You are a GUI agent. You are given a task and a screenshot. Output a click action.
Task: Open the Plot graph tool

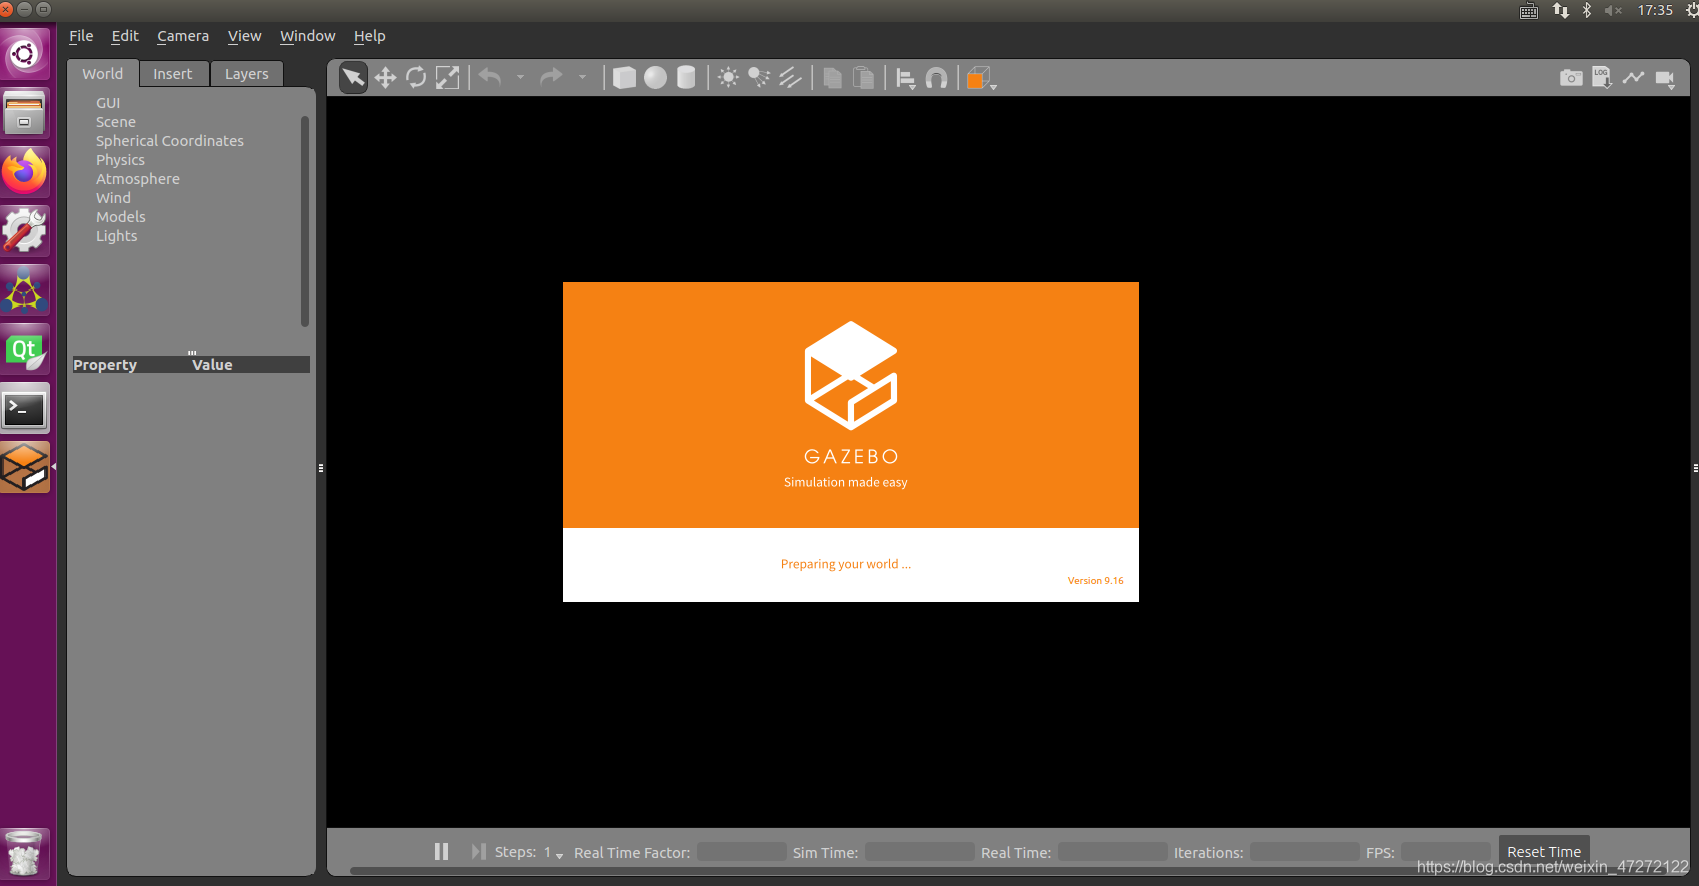[1634, 77]
